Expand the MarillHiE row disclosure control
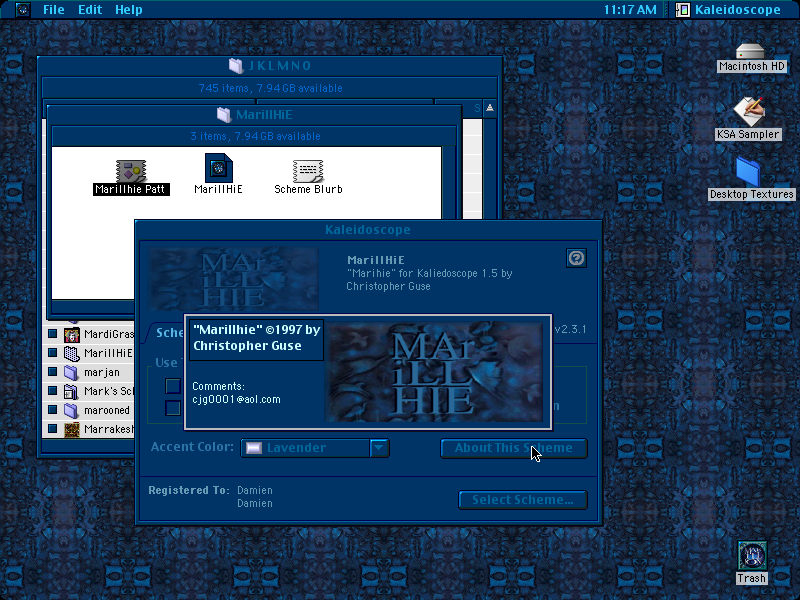The width and height of the screenshot is (800, 600). click(x=52, y=353)
